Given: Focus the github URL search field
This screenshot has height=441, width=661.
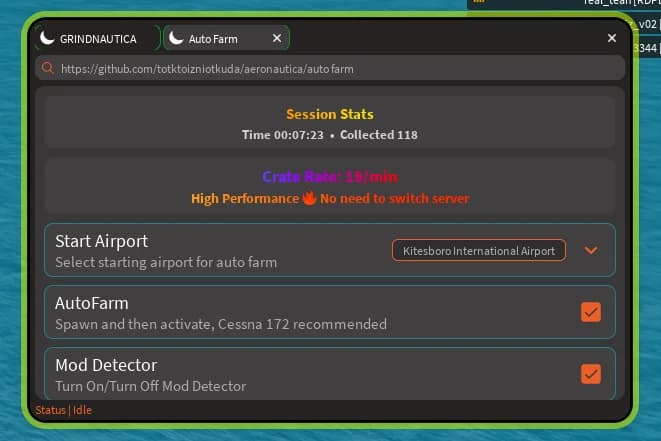Looking at the screenshot, I should pyautogui.click(x=330, y=68).
